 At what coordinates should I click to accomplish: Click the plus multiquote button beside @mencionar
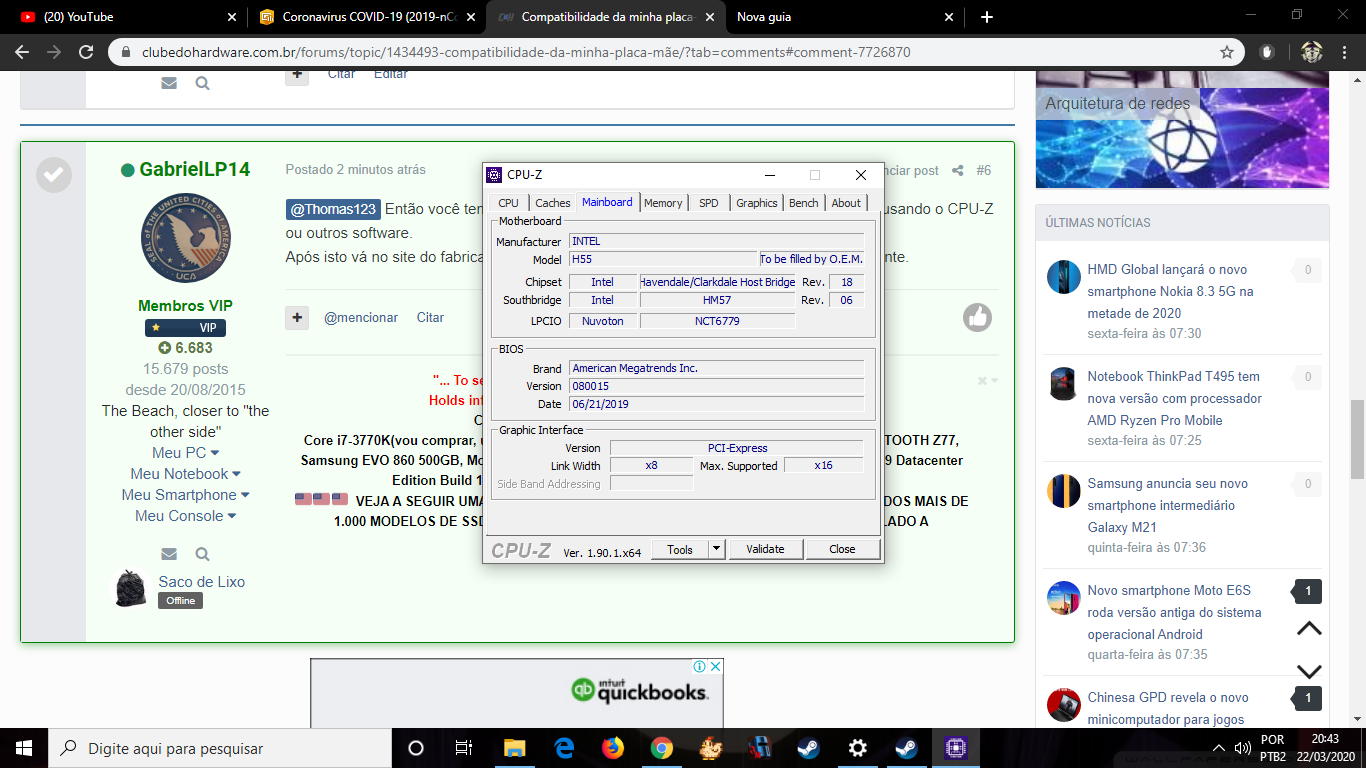[x=297, y=317]
